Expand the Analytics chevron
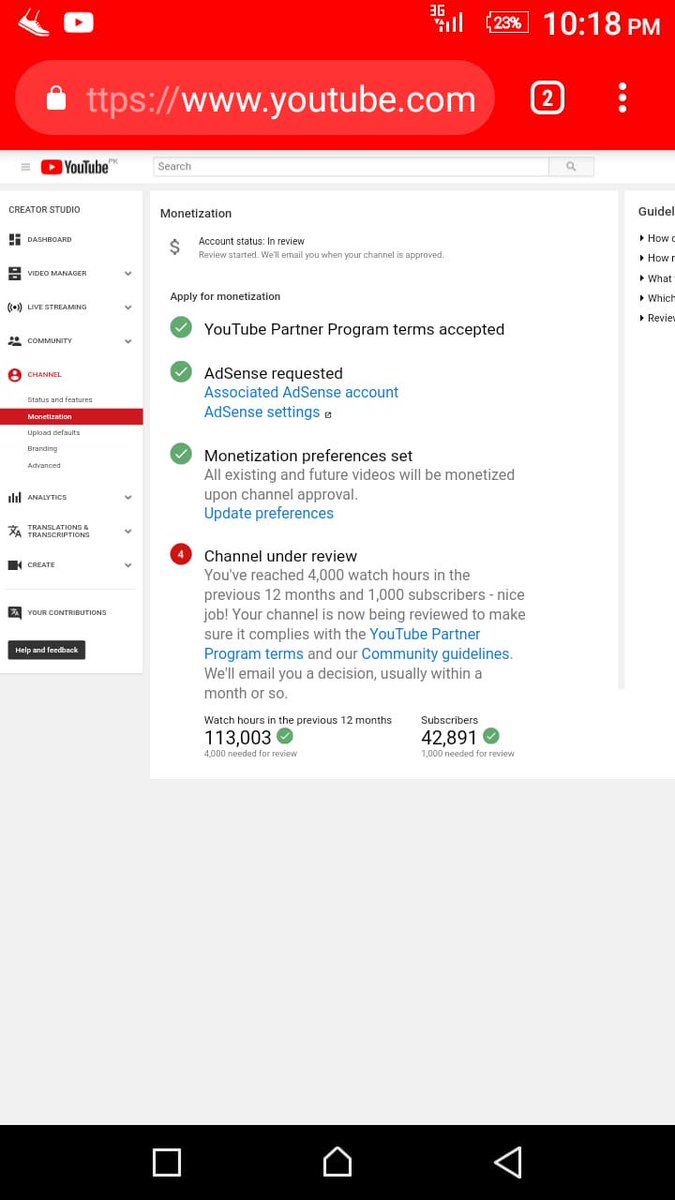Screen dimensions: 675x1200 pyautogui.click(x=128, y=497)
